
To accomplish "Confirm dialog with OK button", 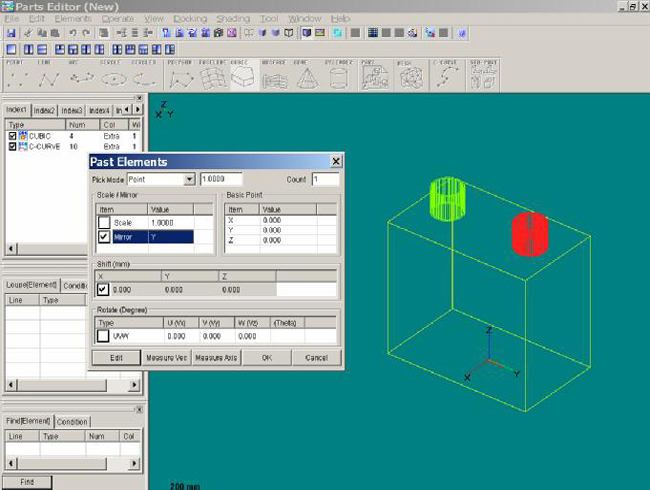I will click(x=265, y=357).
